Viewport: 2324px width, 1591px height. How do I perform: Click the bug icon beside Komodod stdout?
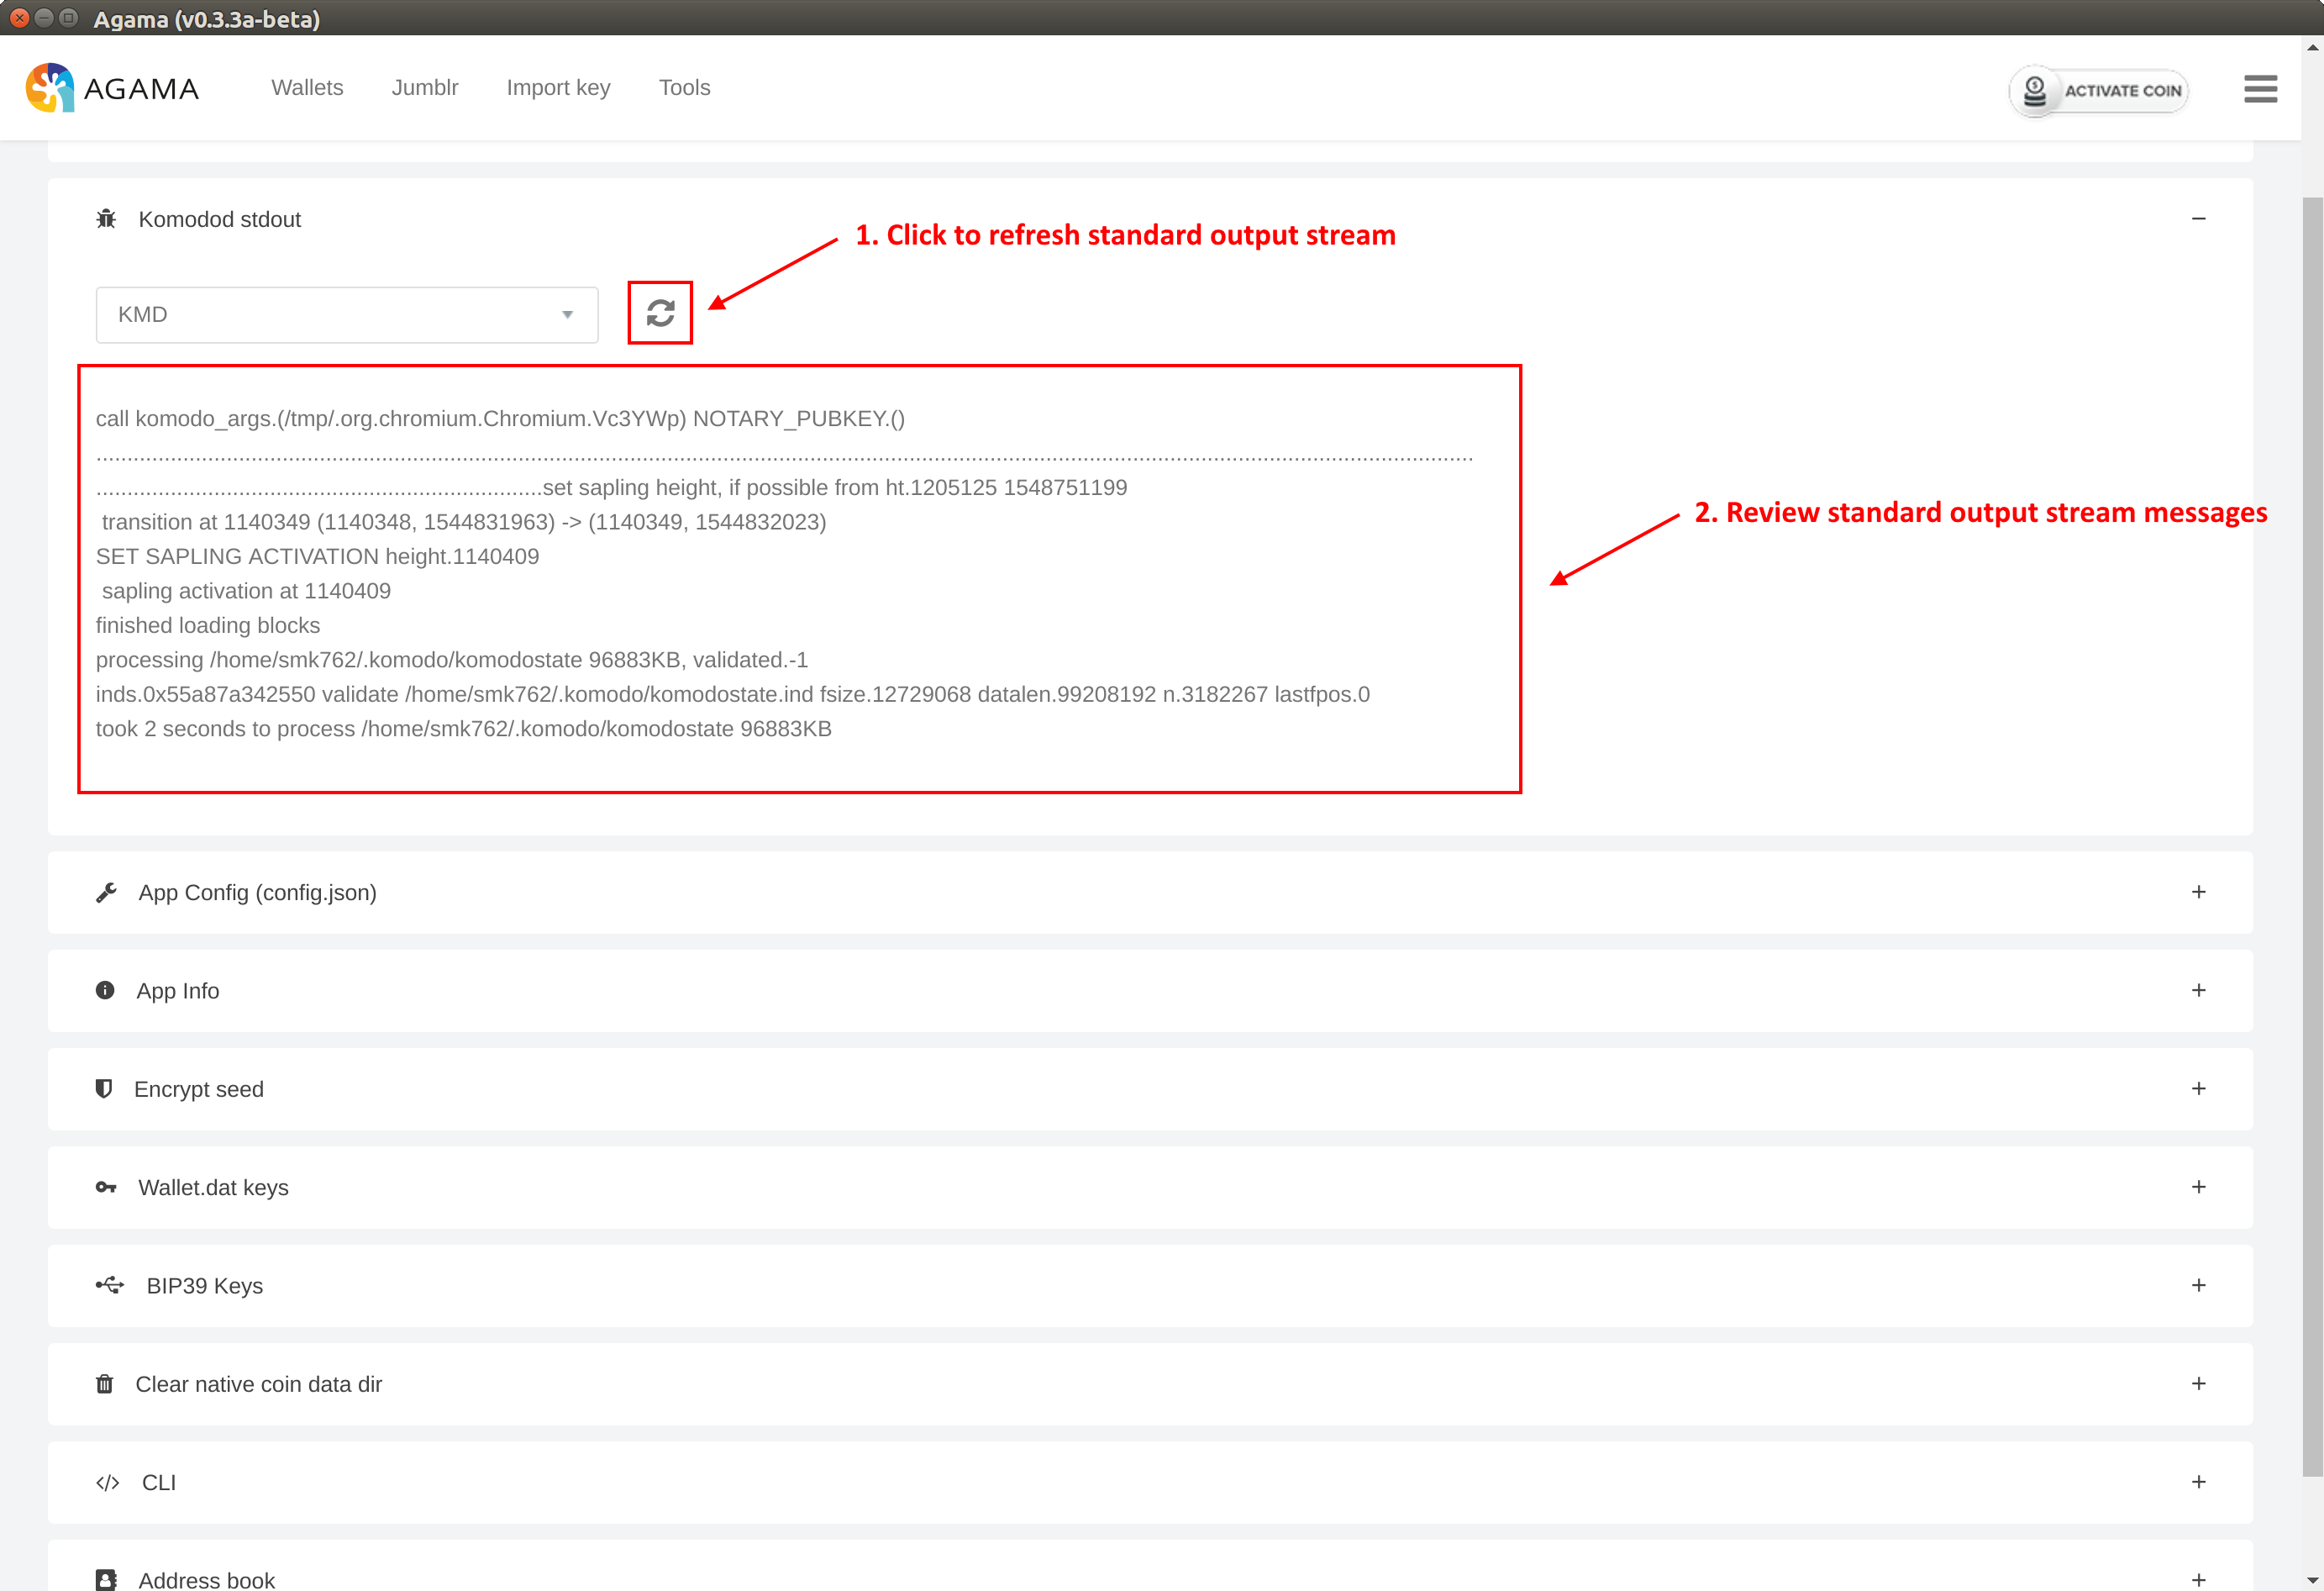pyautogui.click(x=106, y=219)
